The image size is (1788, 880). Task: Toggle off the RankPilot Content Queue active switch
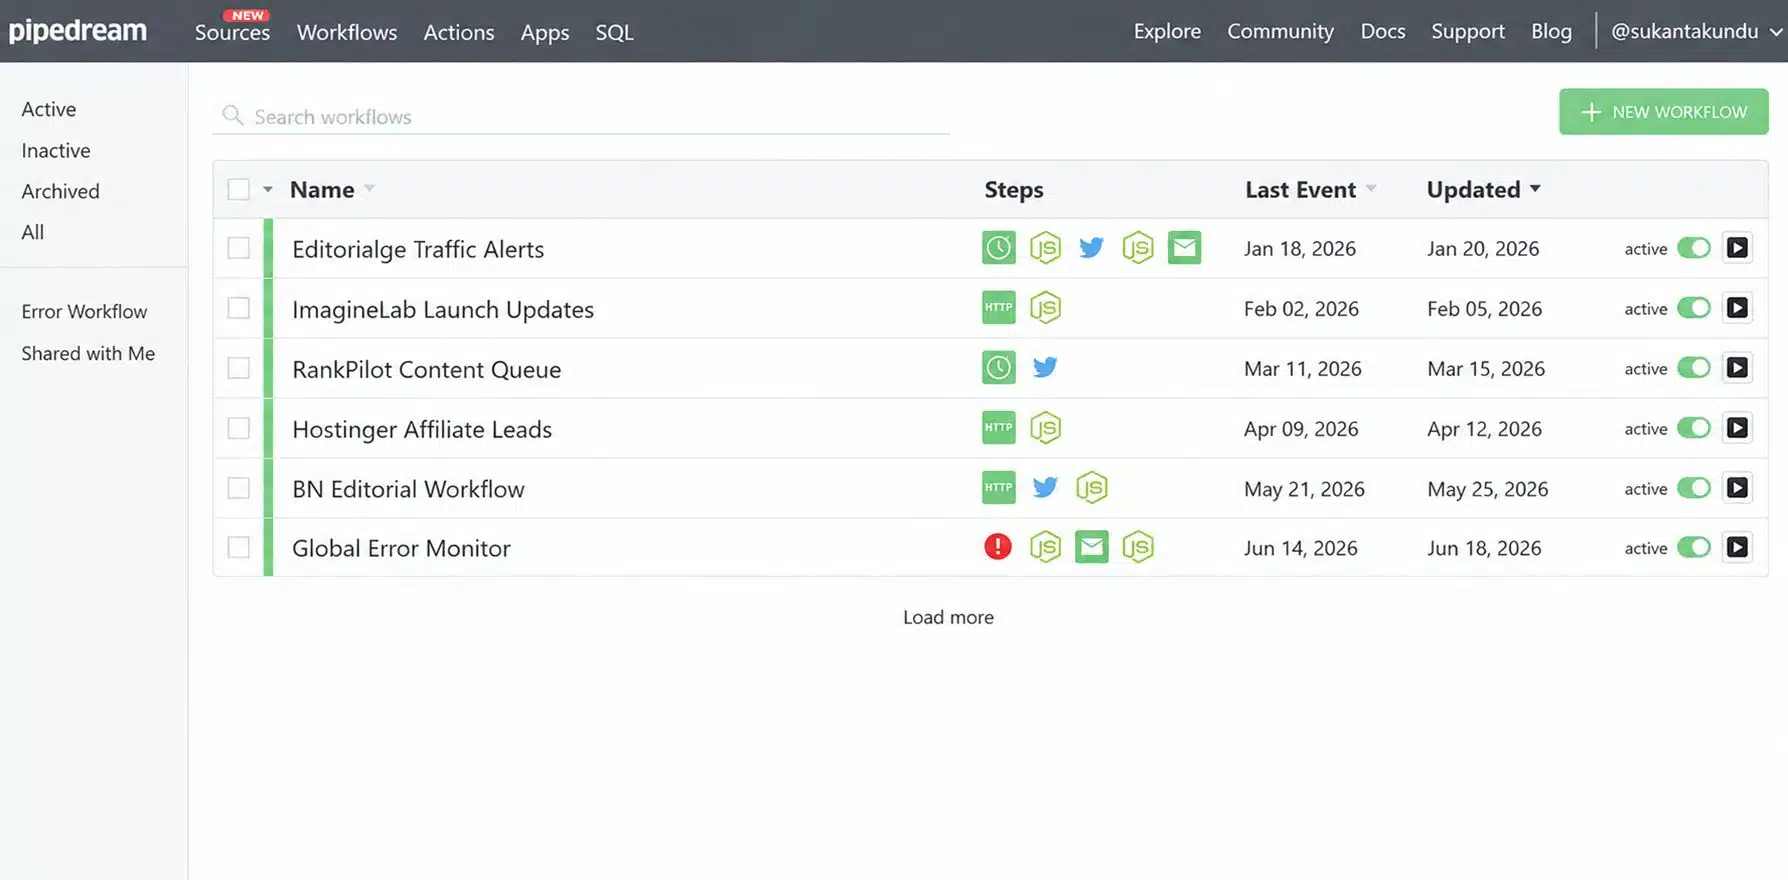click(1694, 368)
